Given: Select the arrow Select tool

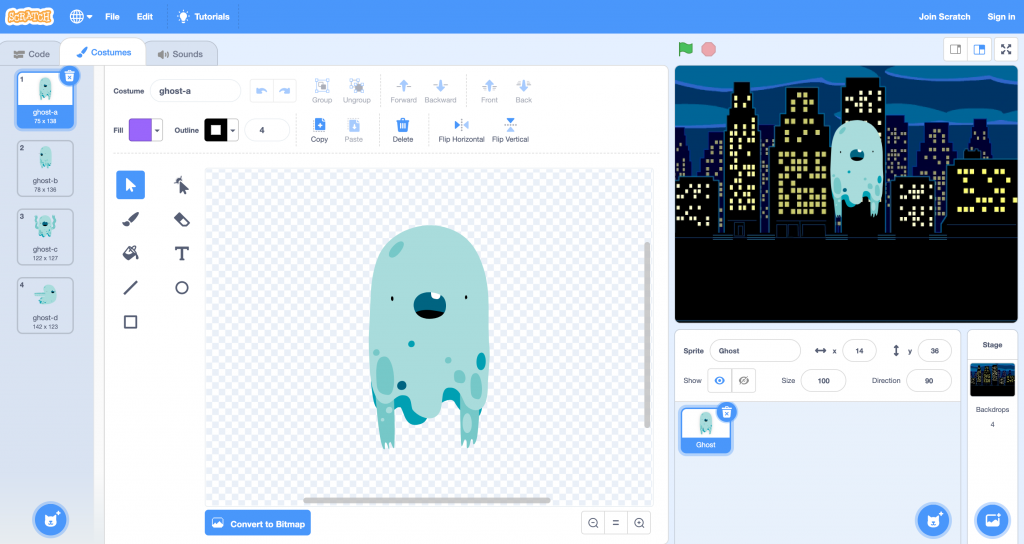Looking at the screenshot, I should click(x=131, y=185).
